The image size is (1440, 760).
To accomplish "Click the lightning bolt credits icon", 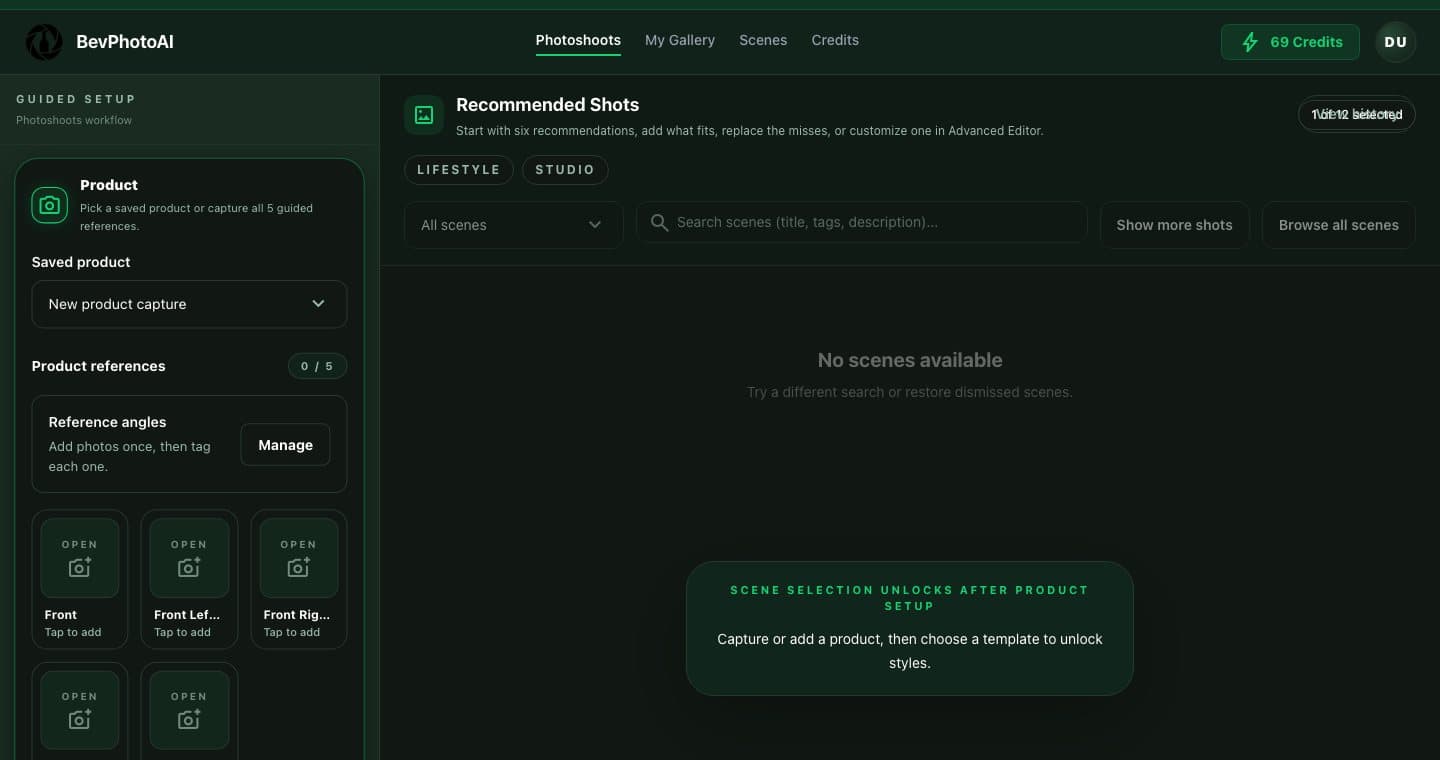I will coord(1249,42).
